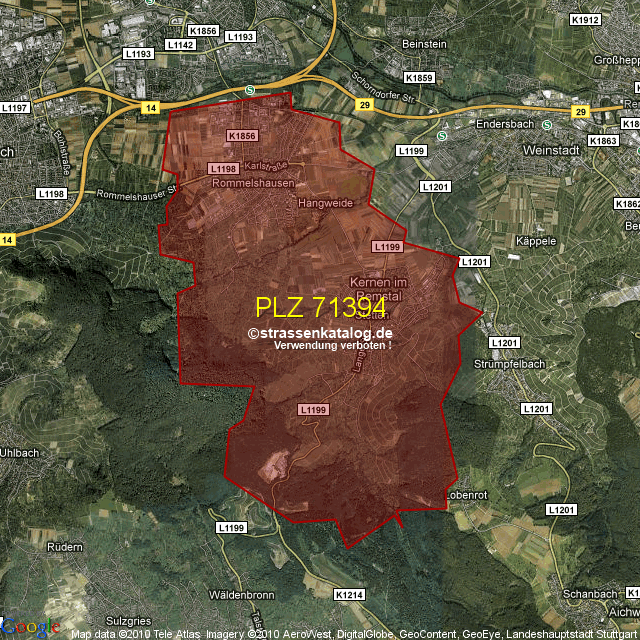Click the S-Bahn station icon north of Rommelshausen
Screen dimensions: 640x640
pos(250,91)
